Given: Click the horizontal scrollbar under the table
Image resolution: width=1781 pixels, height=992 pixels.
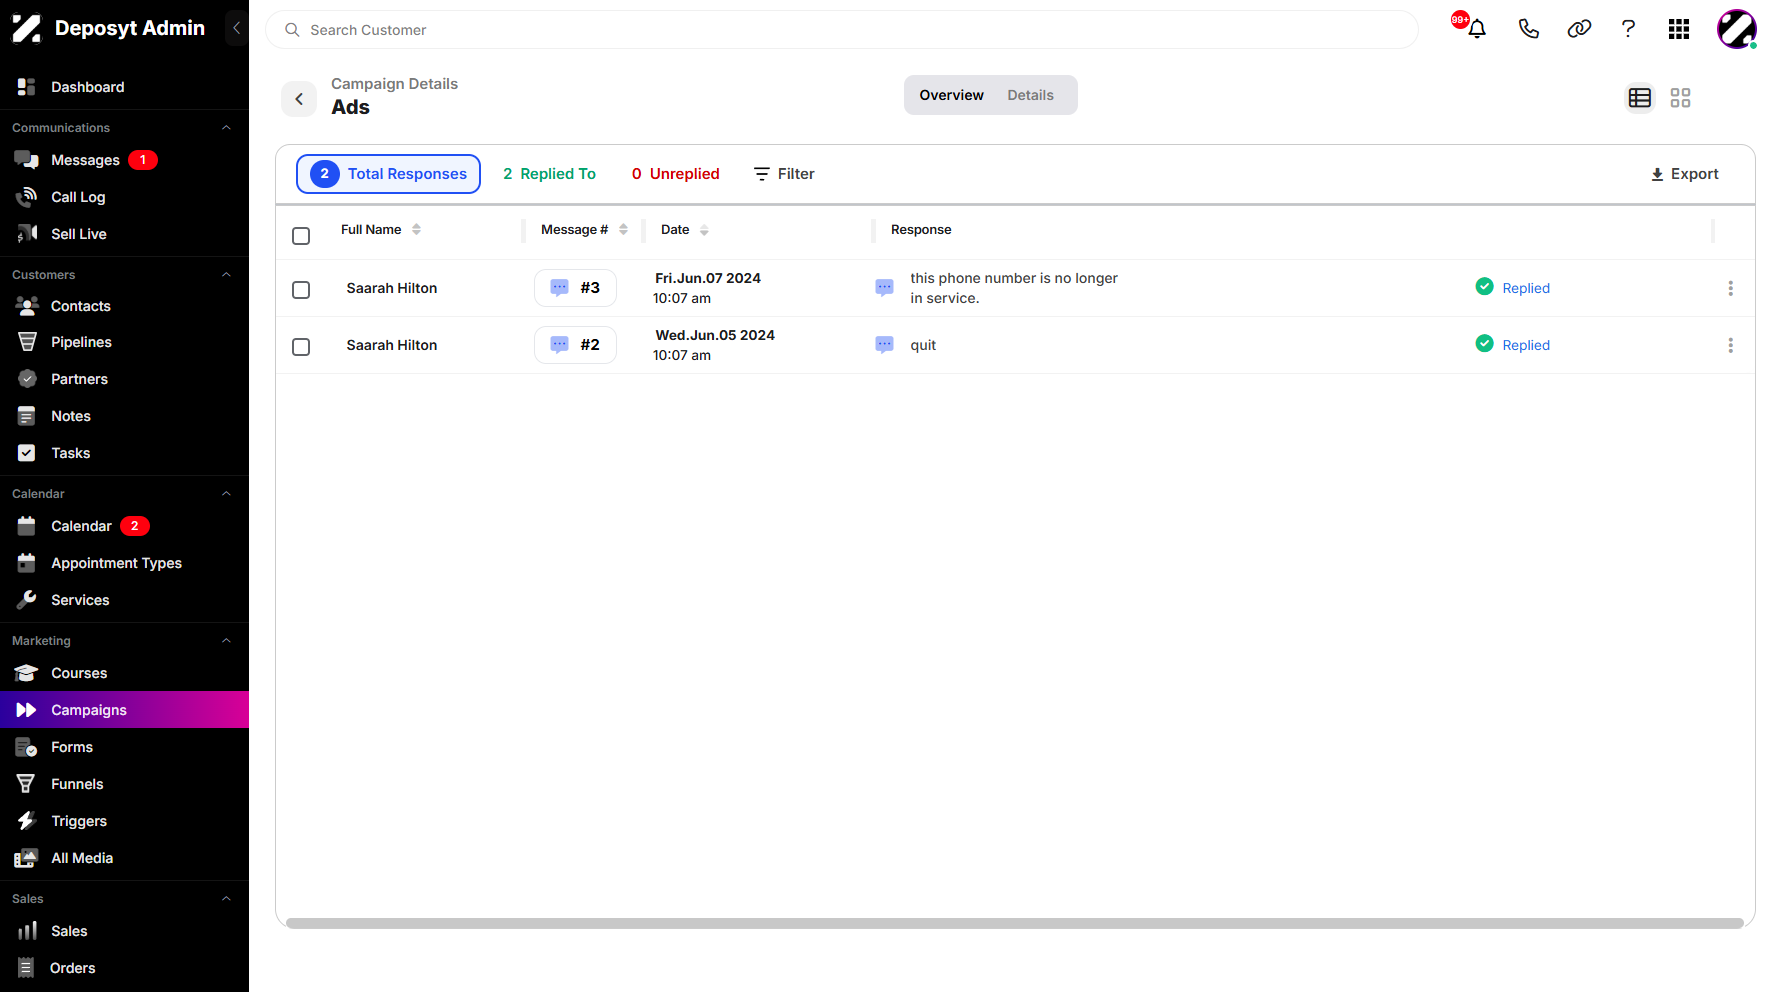Looking at the screenshot, I should pyautogui.click(x=1015, y=923).
